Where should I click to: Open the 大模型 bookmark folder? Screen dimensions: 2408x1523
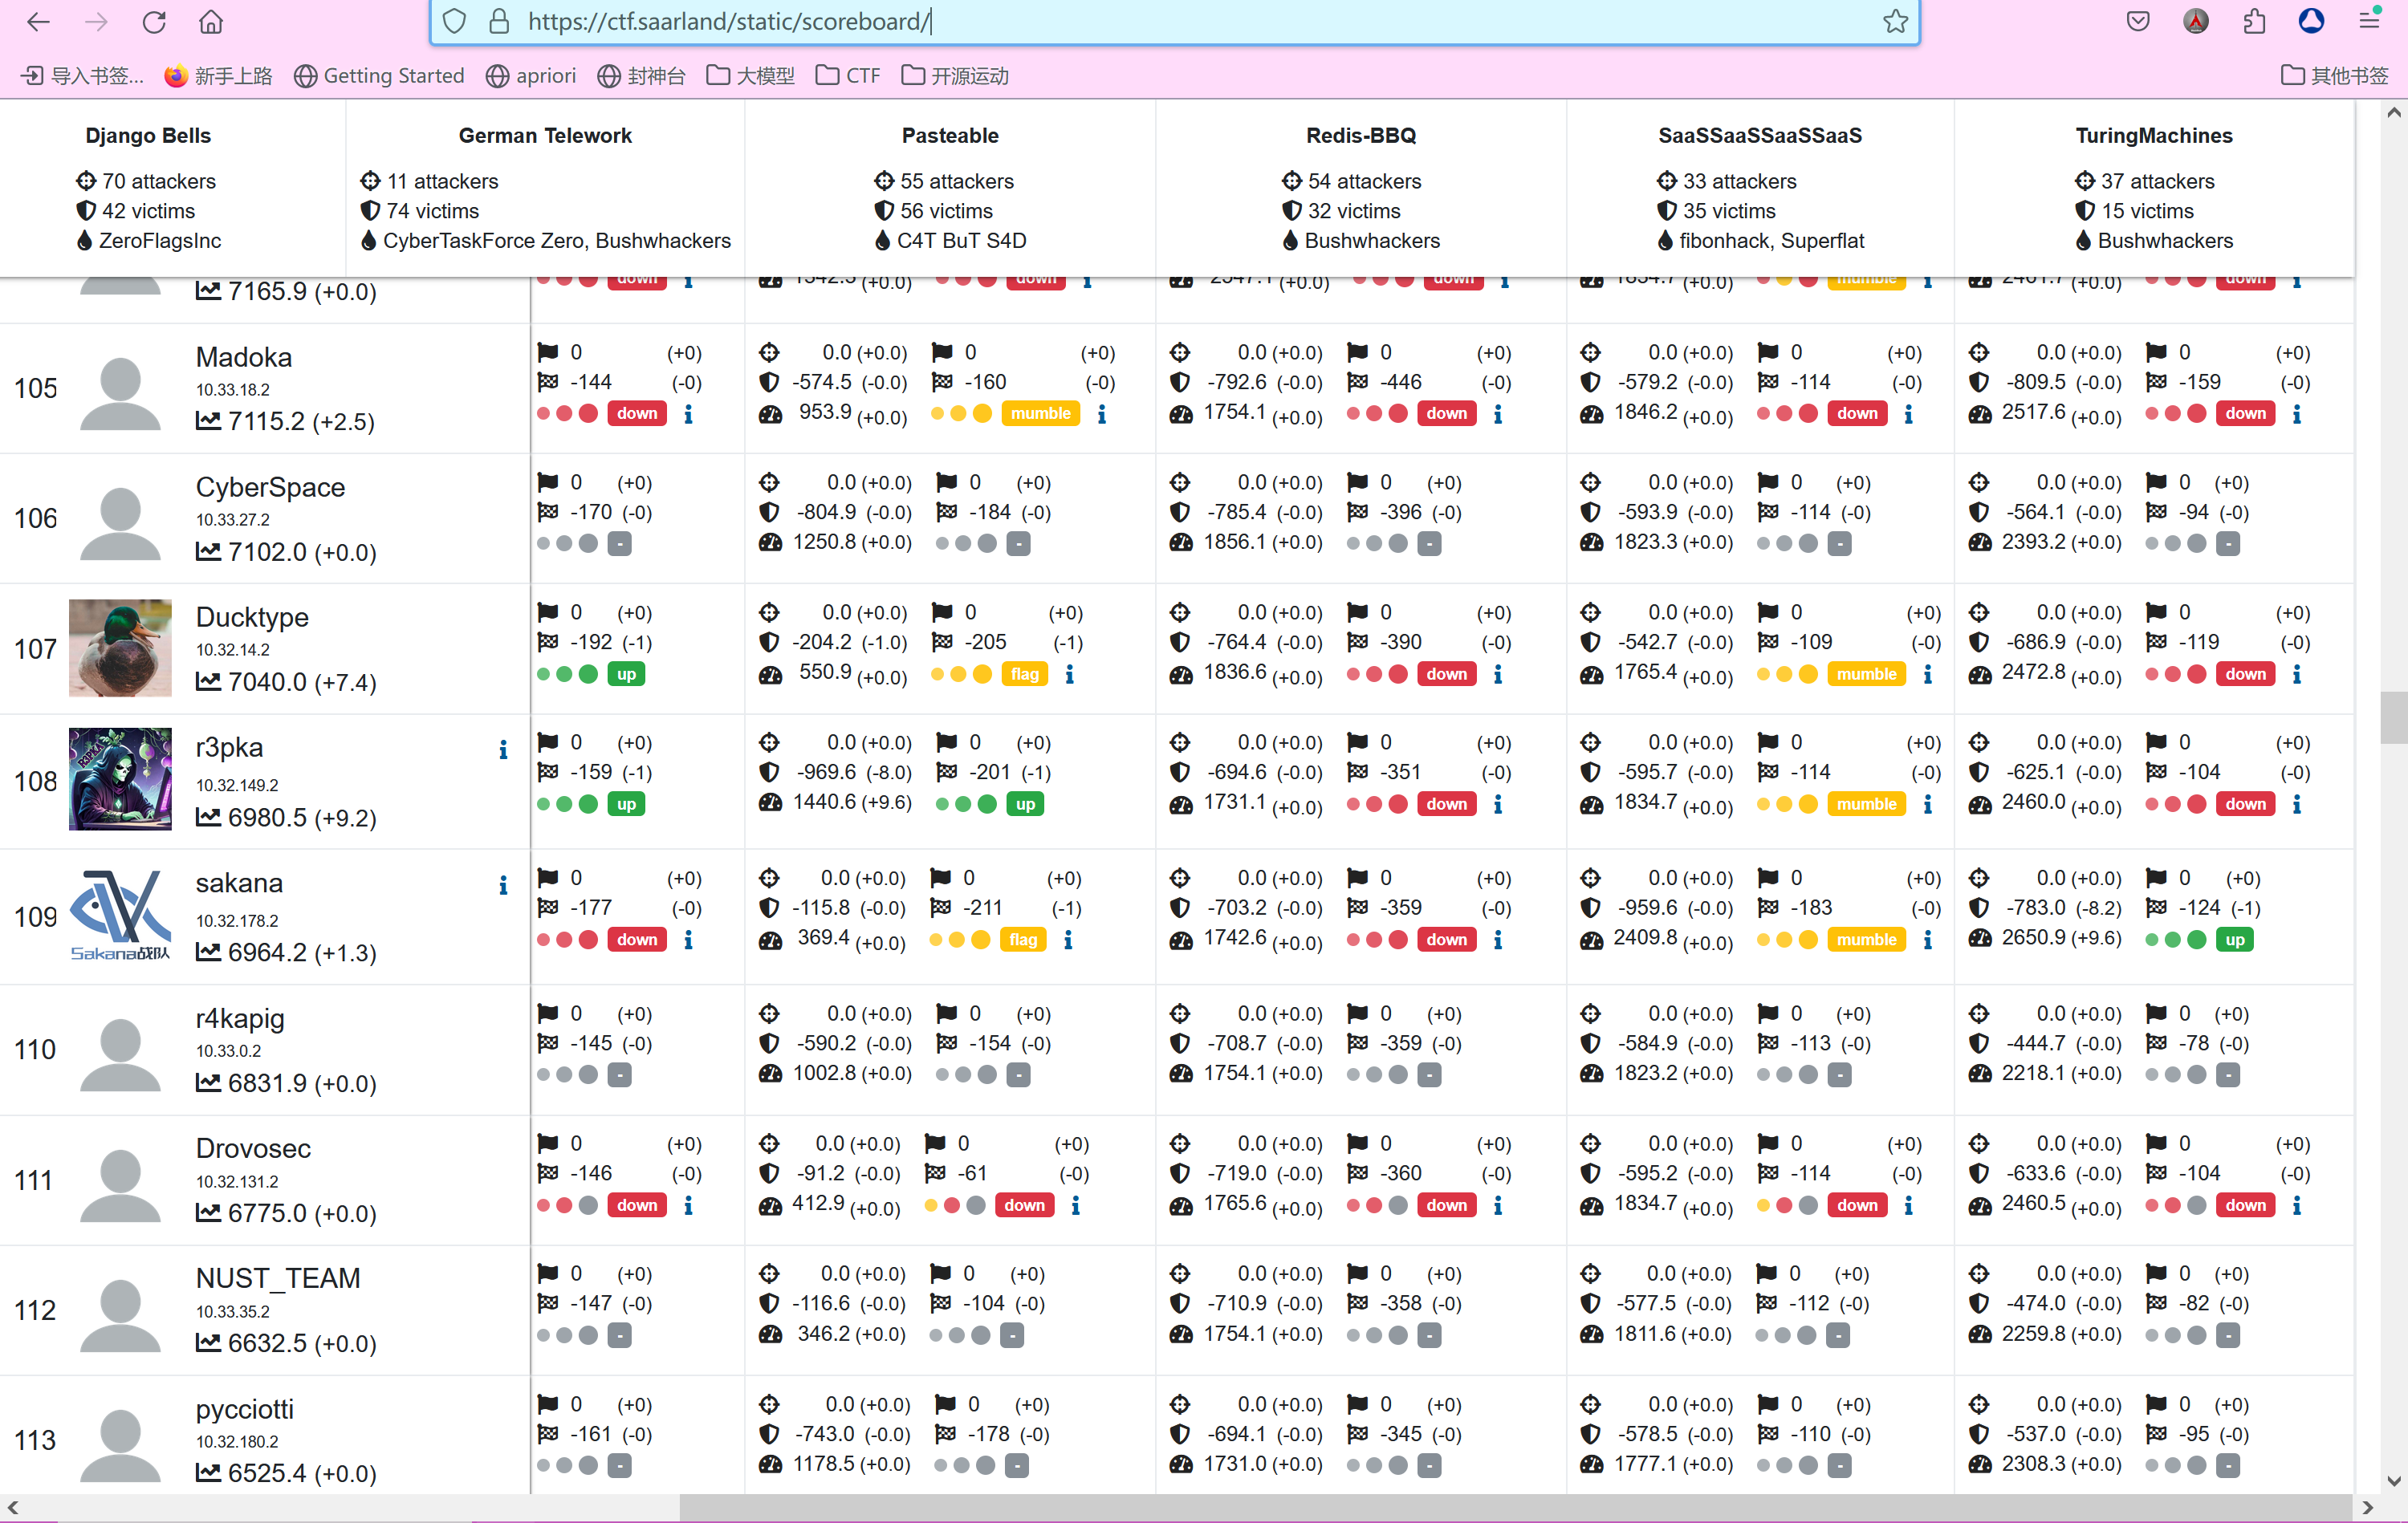pyautogui.click(x=751, y=76)
